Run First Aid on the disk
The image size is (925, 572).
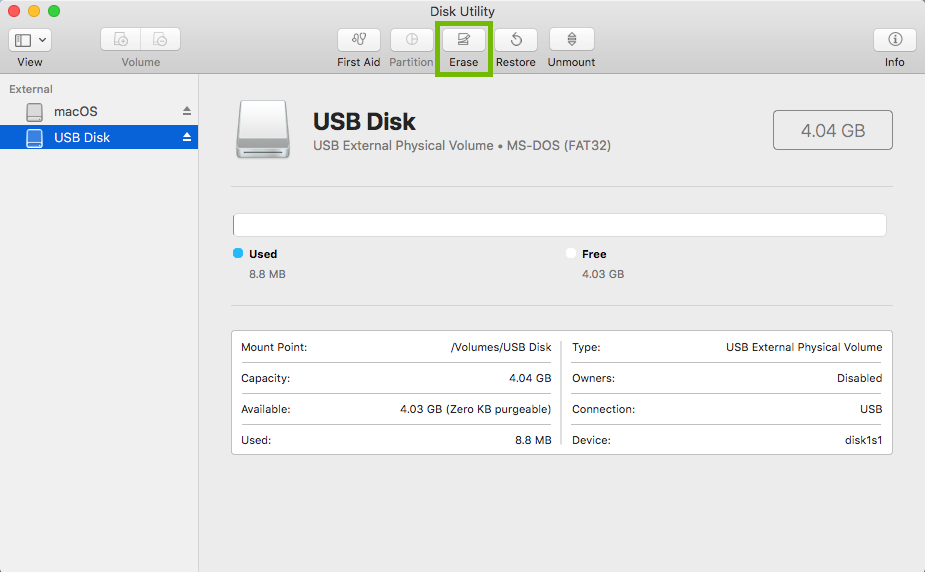point(359,40)
